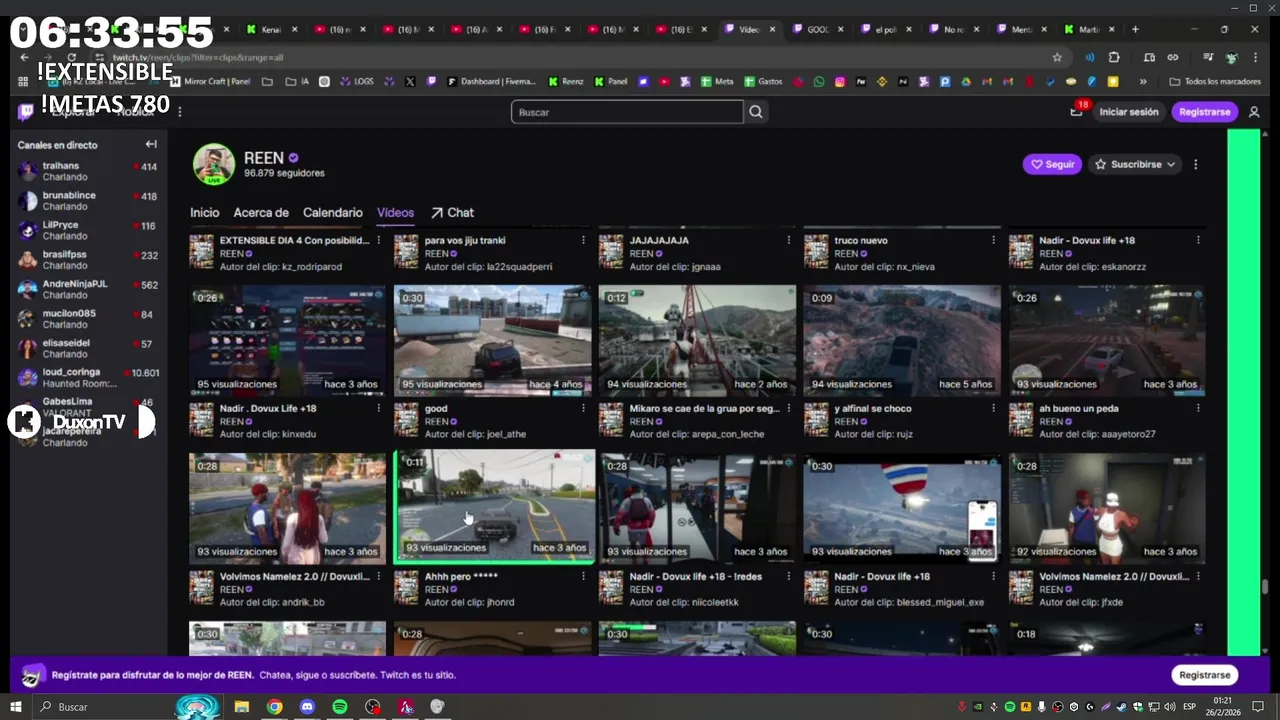The width and height of the screenshot is (1280, 720).
Task: Click Registrarse in the purple bottom banner
Action: (1204, 675)
